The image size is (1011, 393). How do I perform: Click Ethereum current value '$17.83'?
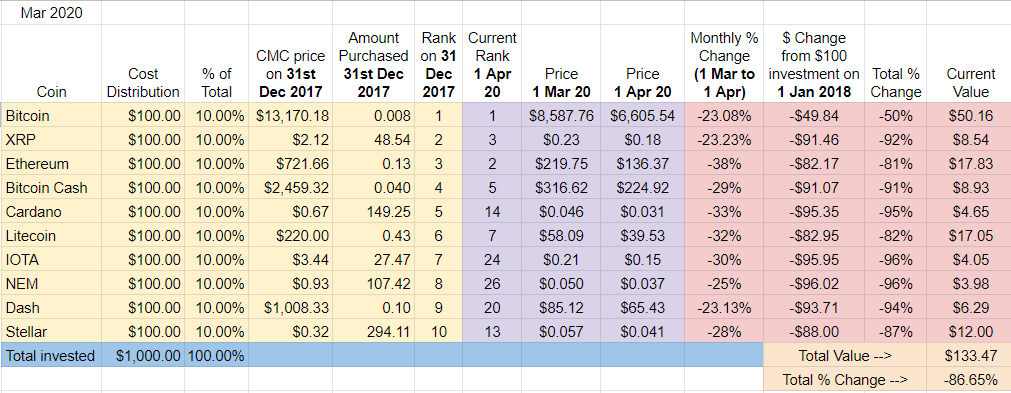click(x=968, y=164)
